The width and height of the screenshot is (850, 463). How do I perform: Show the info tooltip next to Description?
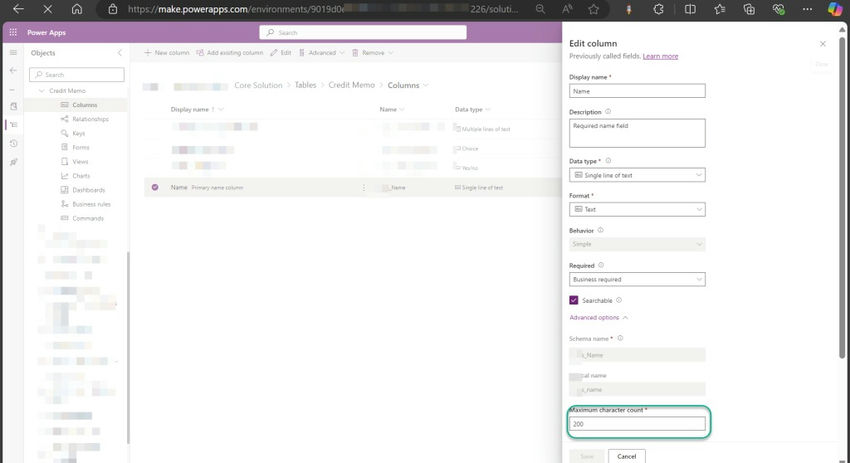click(x=608, y=112)
